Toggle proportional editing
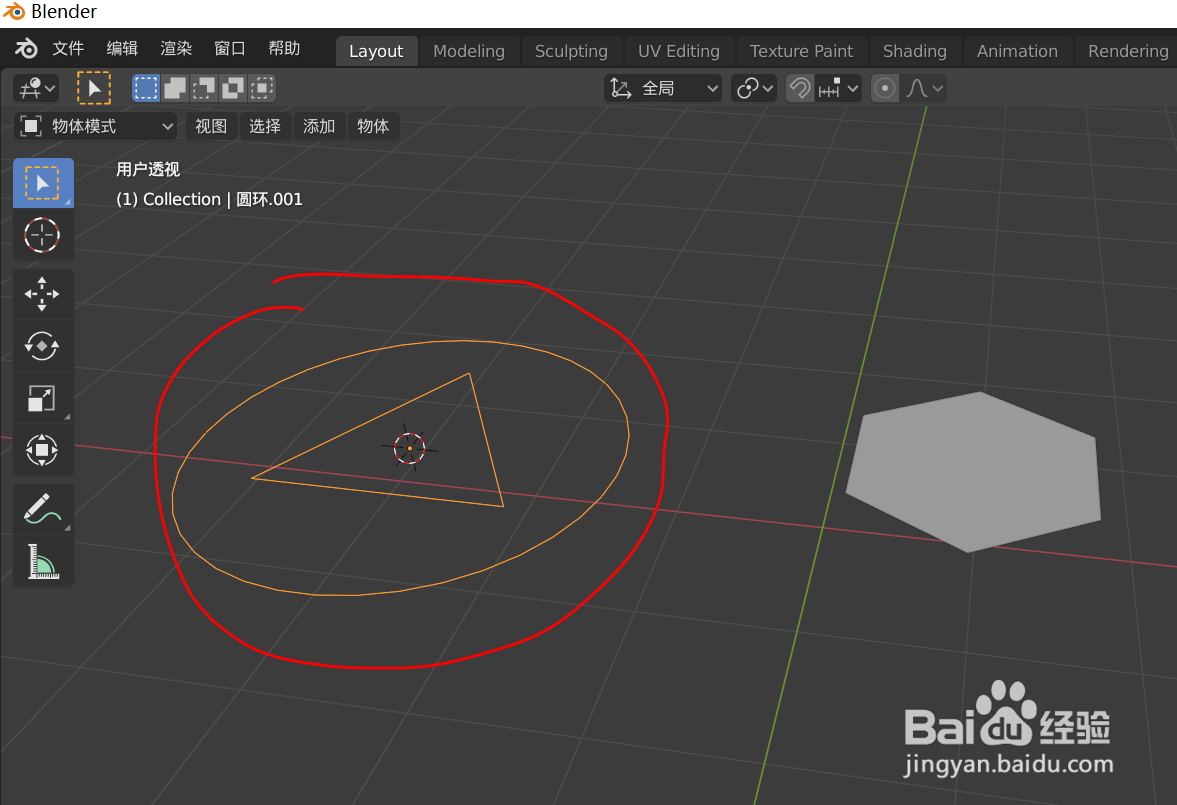This screenshot has width=1177, height=805. point(884,88)
